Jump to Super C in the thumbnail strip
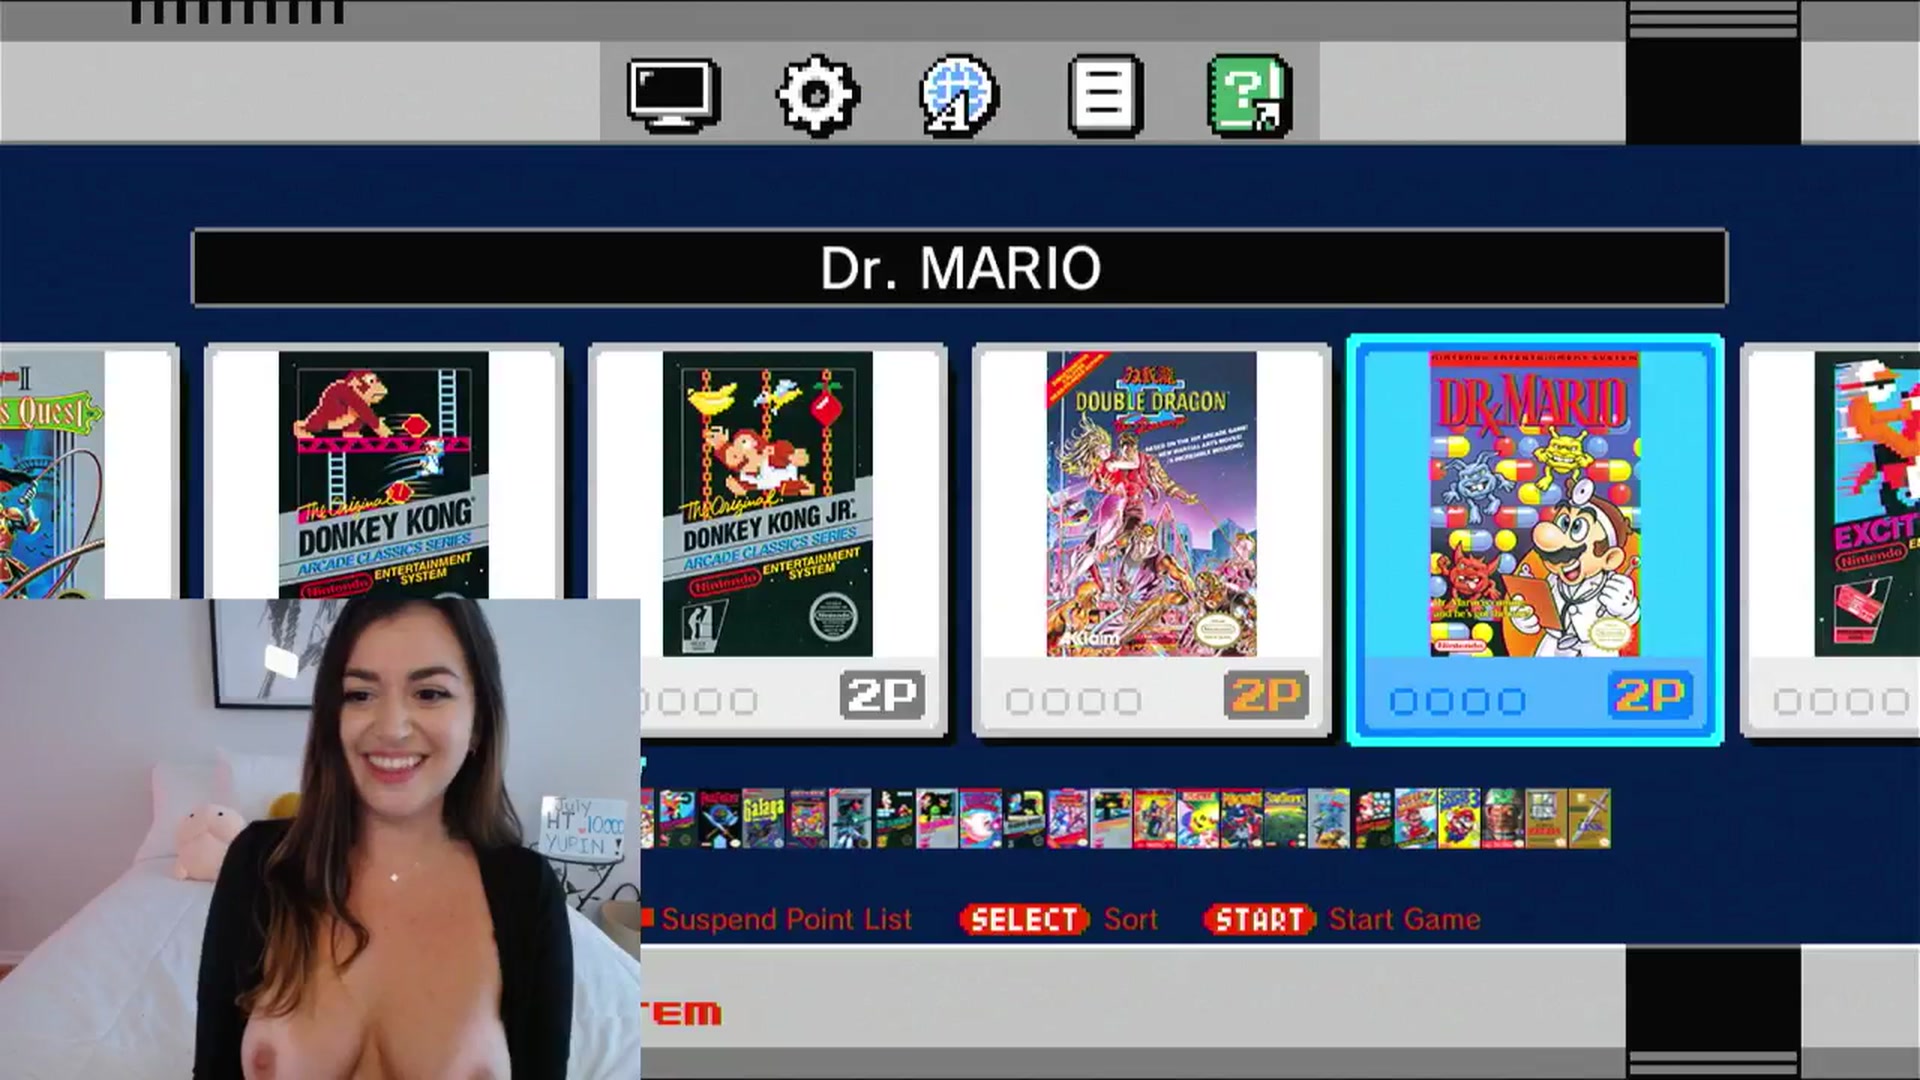The image size is (1920, 1080). pyautogui.click(x=1330, y=819)
